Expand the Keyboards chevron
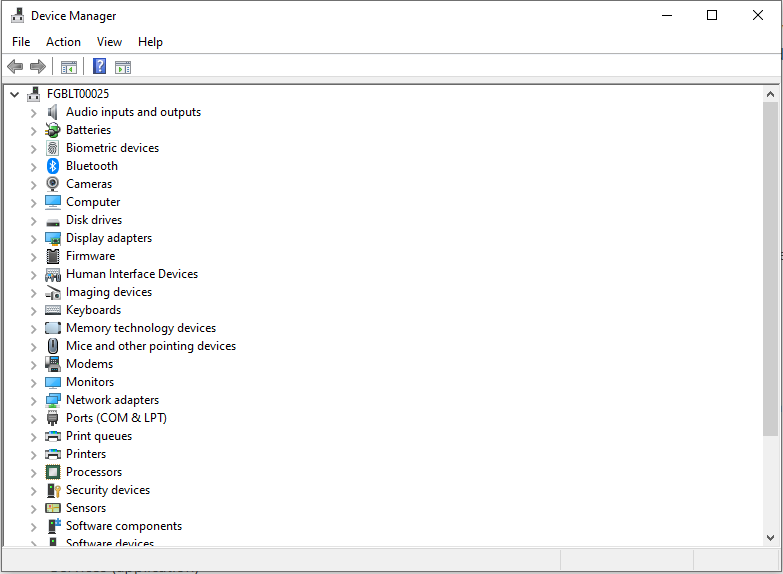The height and width of the screenshot is (574, 783). click(x=33, y=311)
